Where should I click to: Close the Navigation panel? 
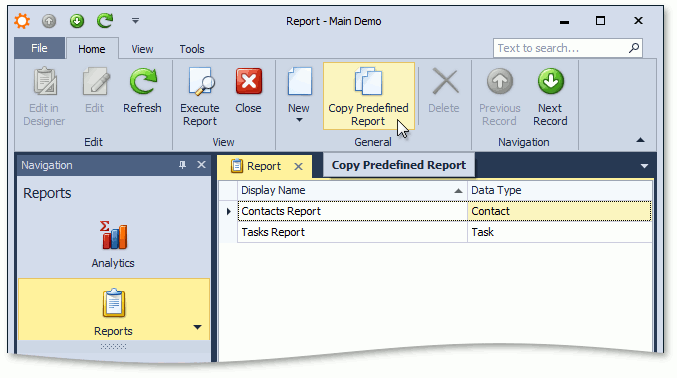click(201, 165)
